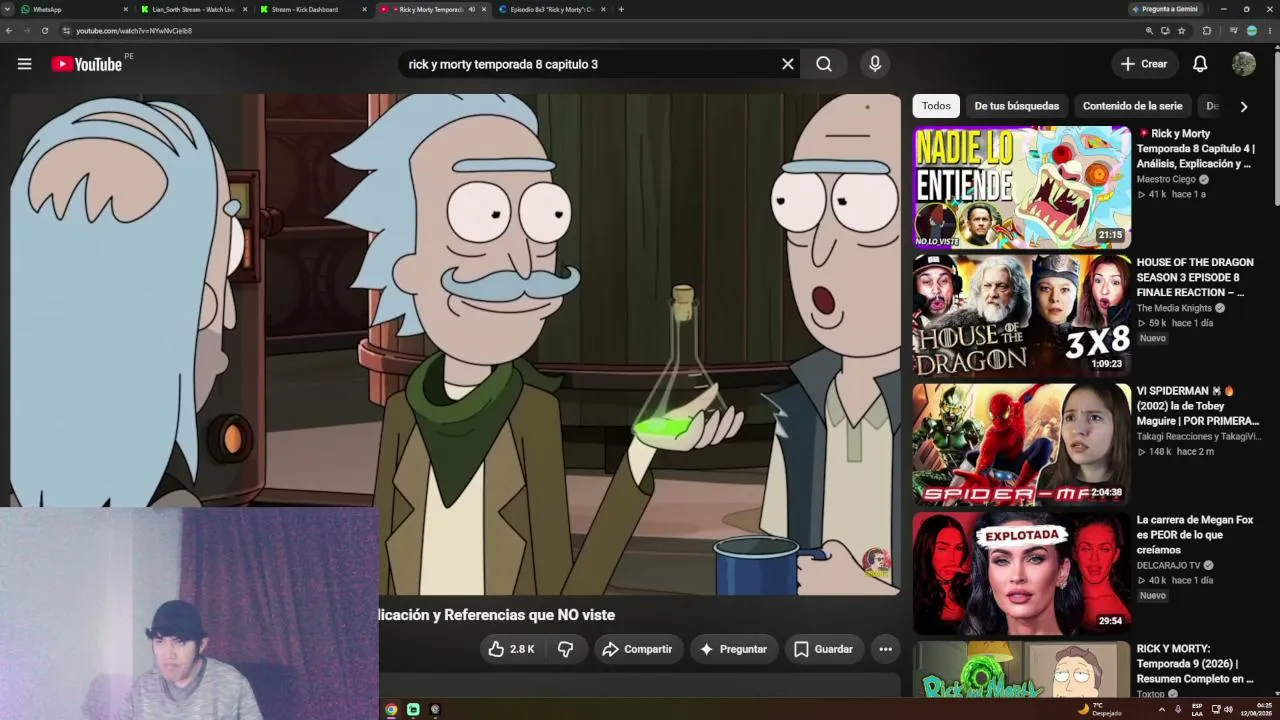
Task: Dislike the video
Action: click(565, 649)
